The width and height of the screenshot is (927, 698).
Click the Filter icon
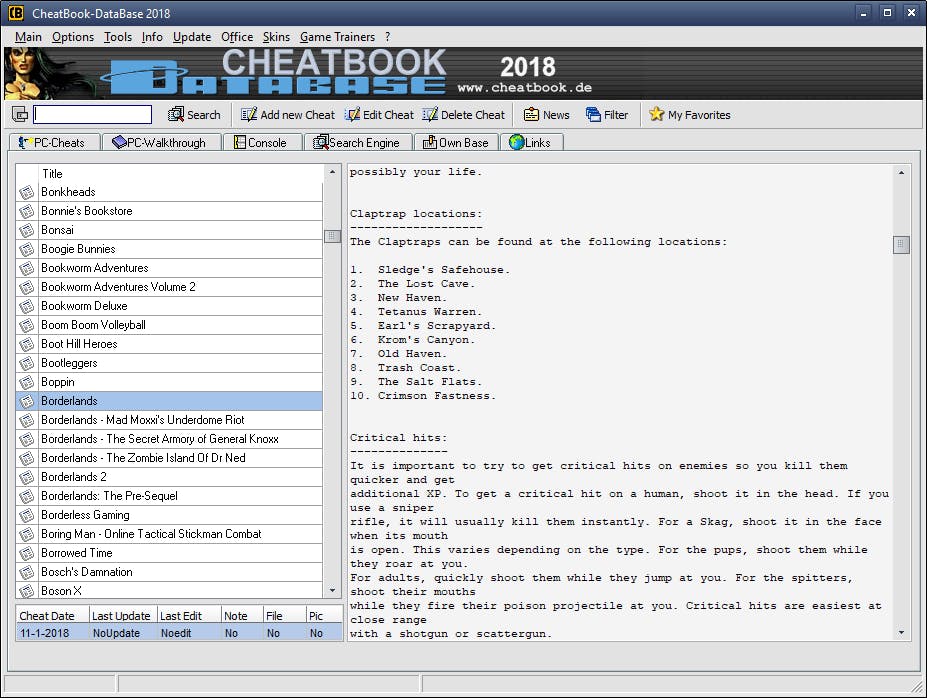point(593,114)
